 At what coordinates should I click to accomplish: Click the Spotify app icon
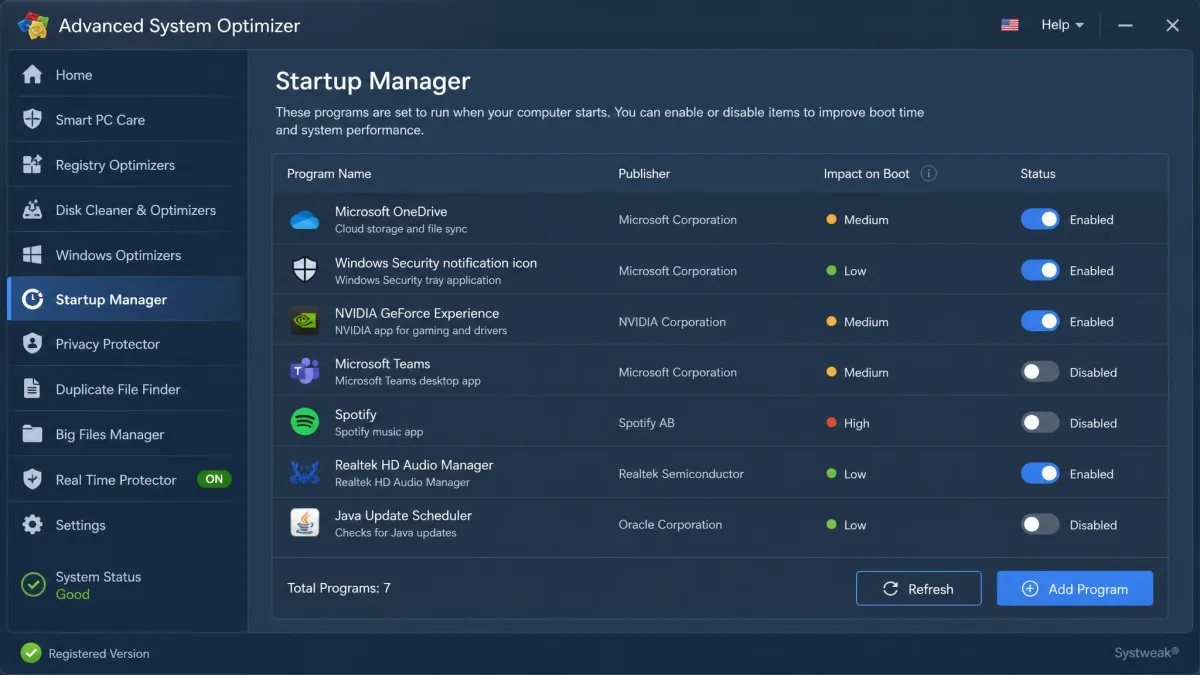pos(304,423)
